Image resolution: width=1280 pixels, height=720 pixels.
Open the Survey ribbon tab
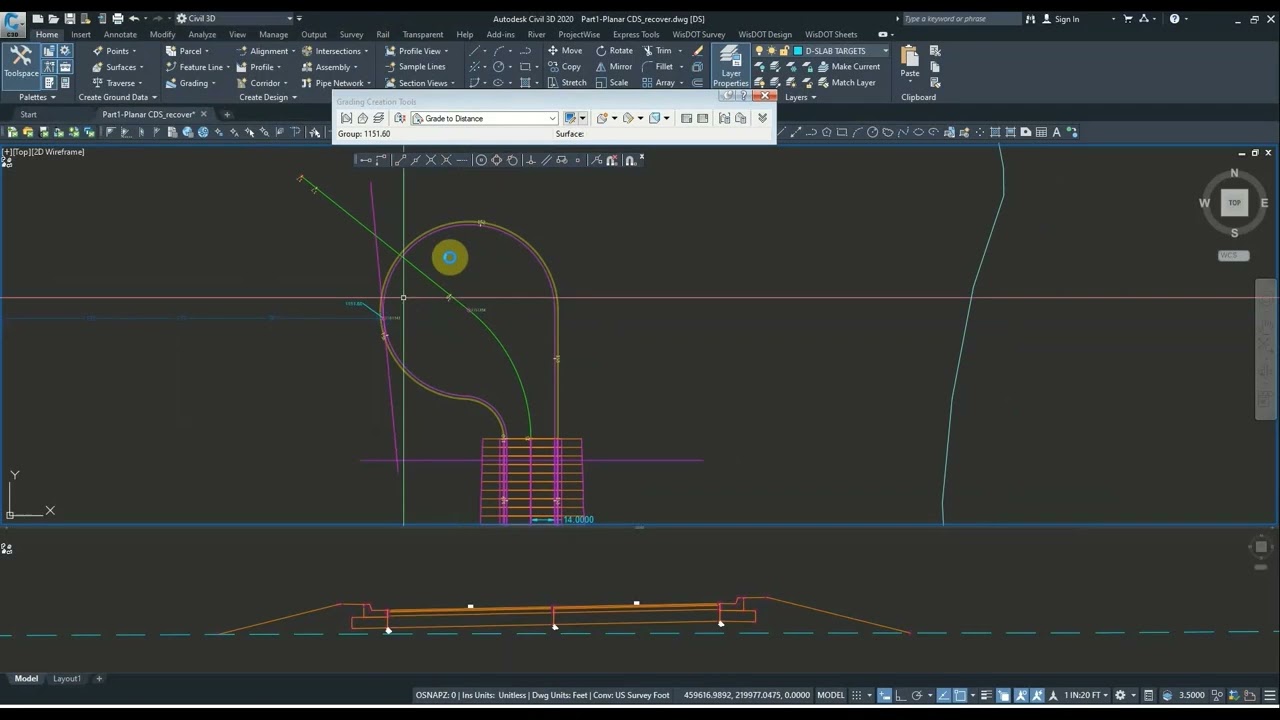click(351, 34)
